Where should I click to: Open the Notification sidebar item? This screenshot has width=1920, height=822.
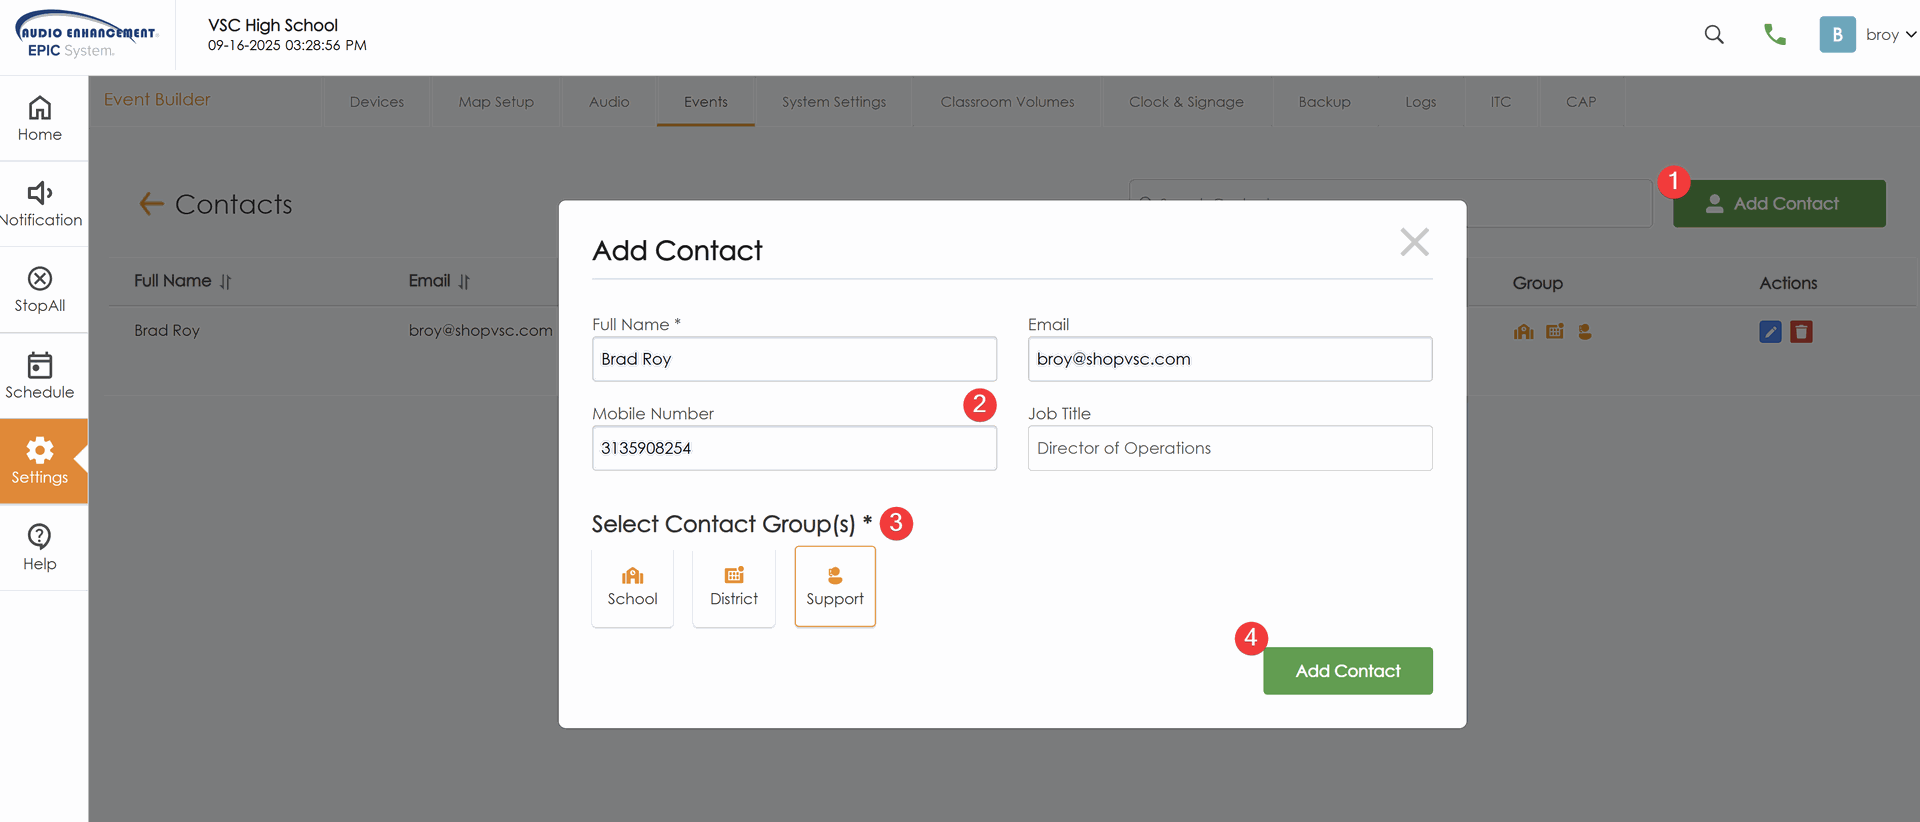coord(40,204)
